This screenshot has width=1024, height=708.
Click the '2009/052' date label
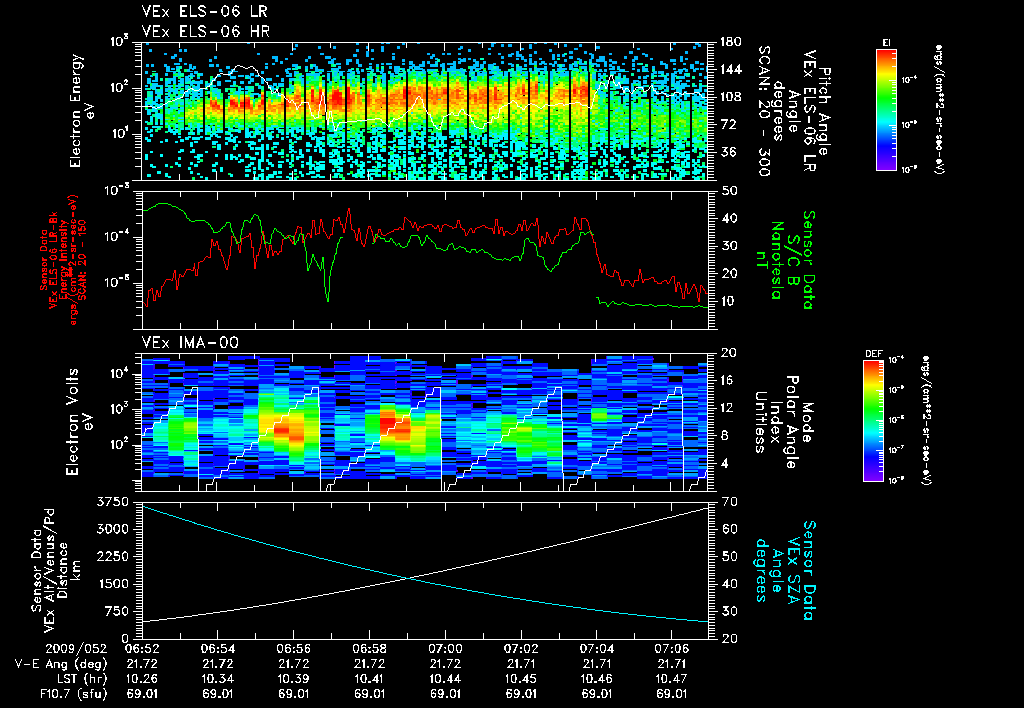point(76,649)
